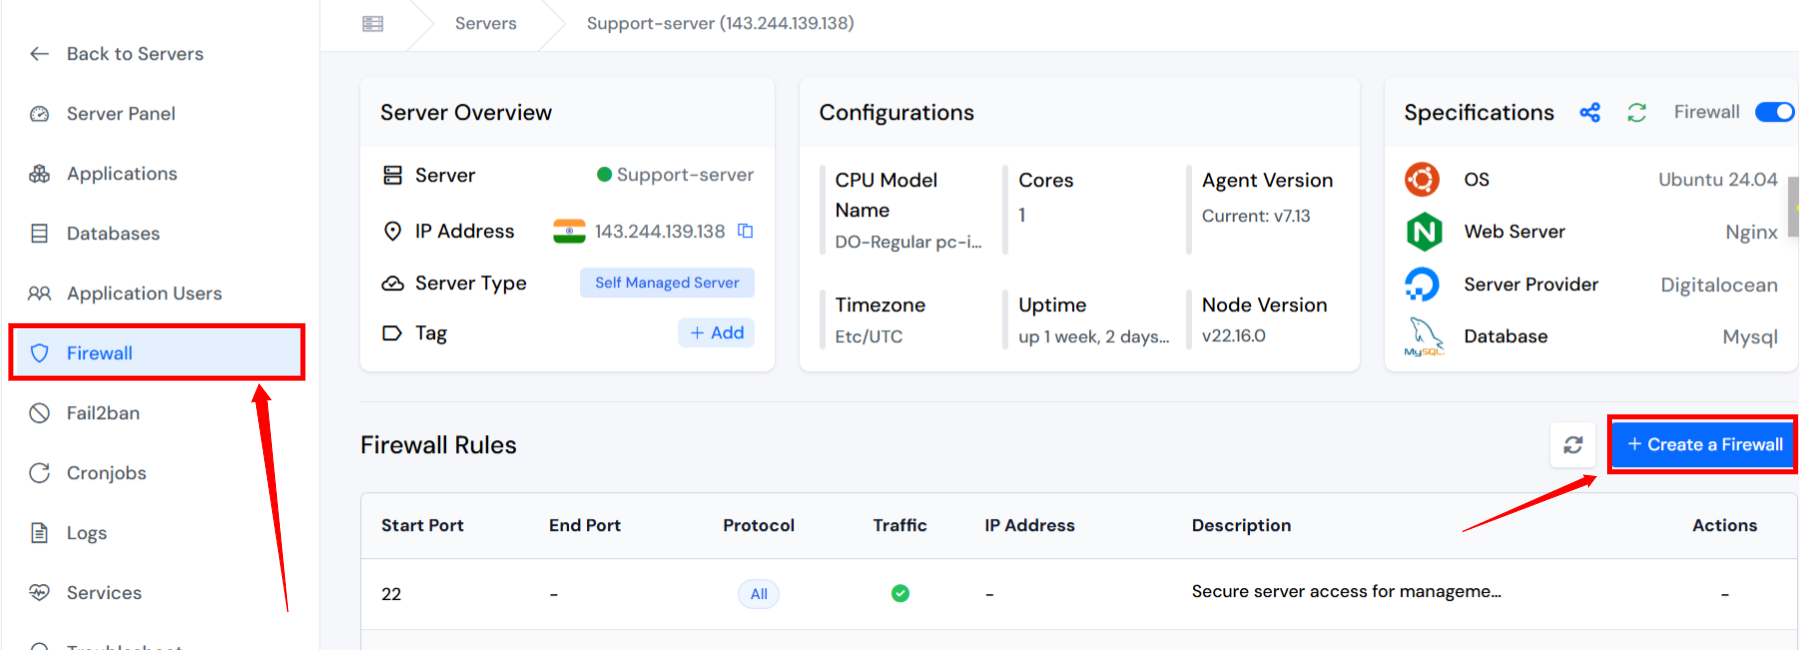Click the DO-Regular CPU model value

pyautogui.click(x=908, y=242)
